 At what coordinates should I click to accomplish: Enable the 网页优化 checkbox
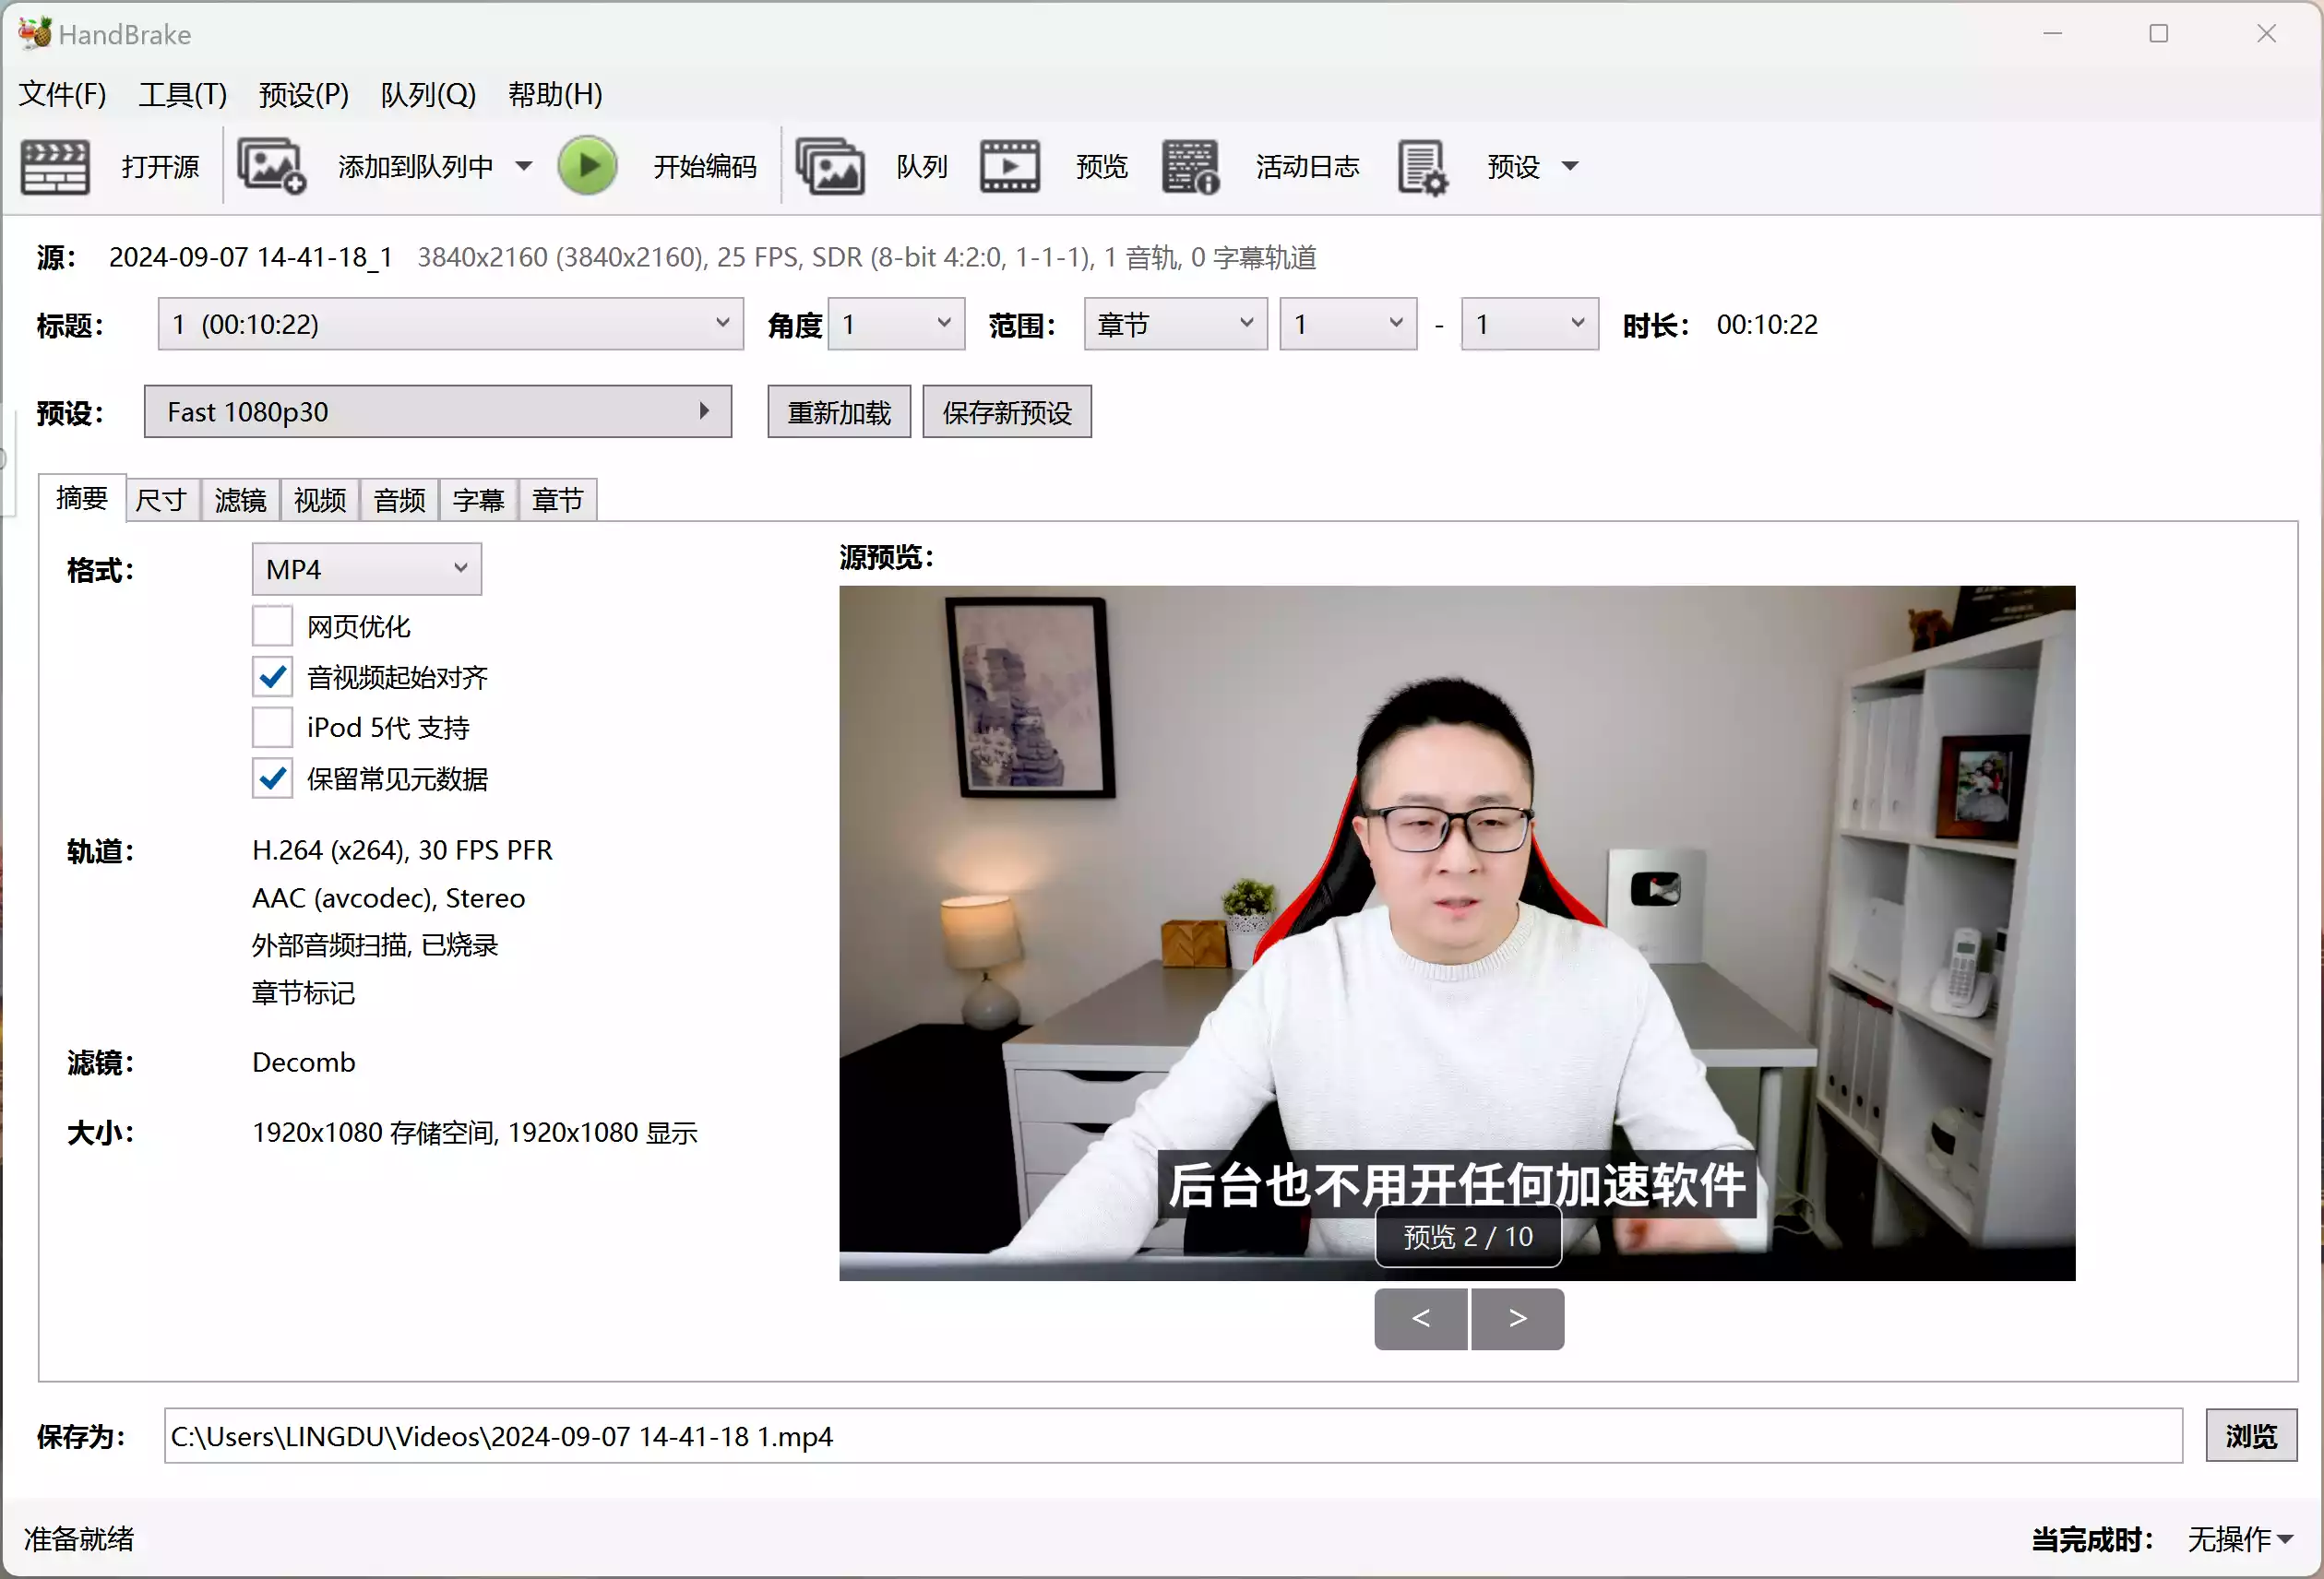point(272,626)
